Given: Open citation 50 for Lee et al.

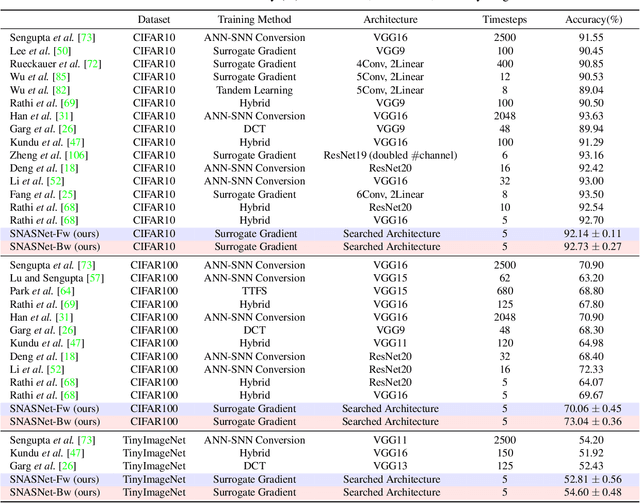Looking at the screenshot, I should click(60, 49).
